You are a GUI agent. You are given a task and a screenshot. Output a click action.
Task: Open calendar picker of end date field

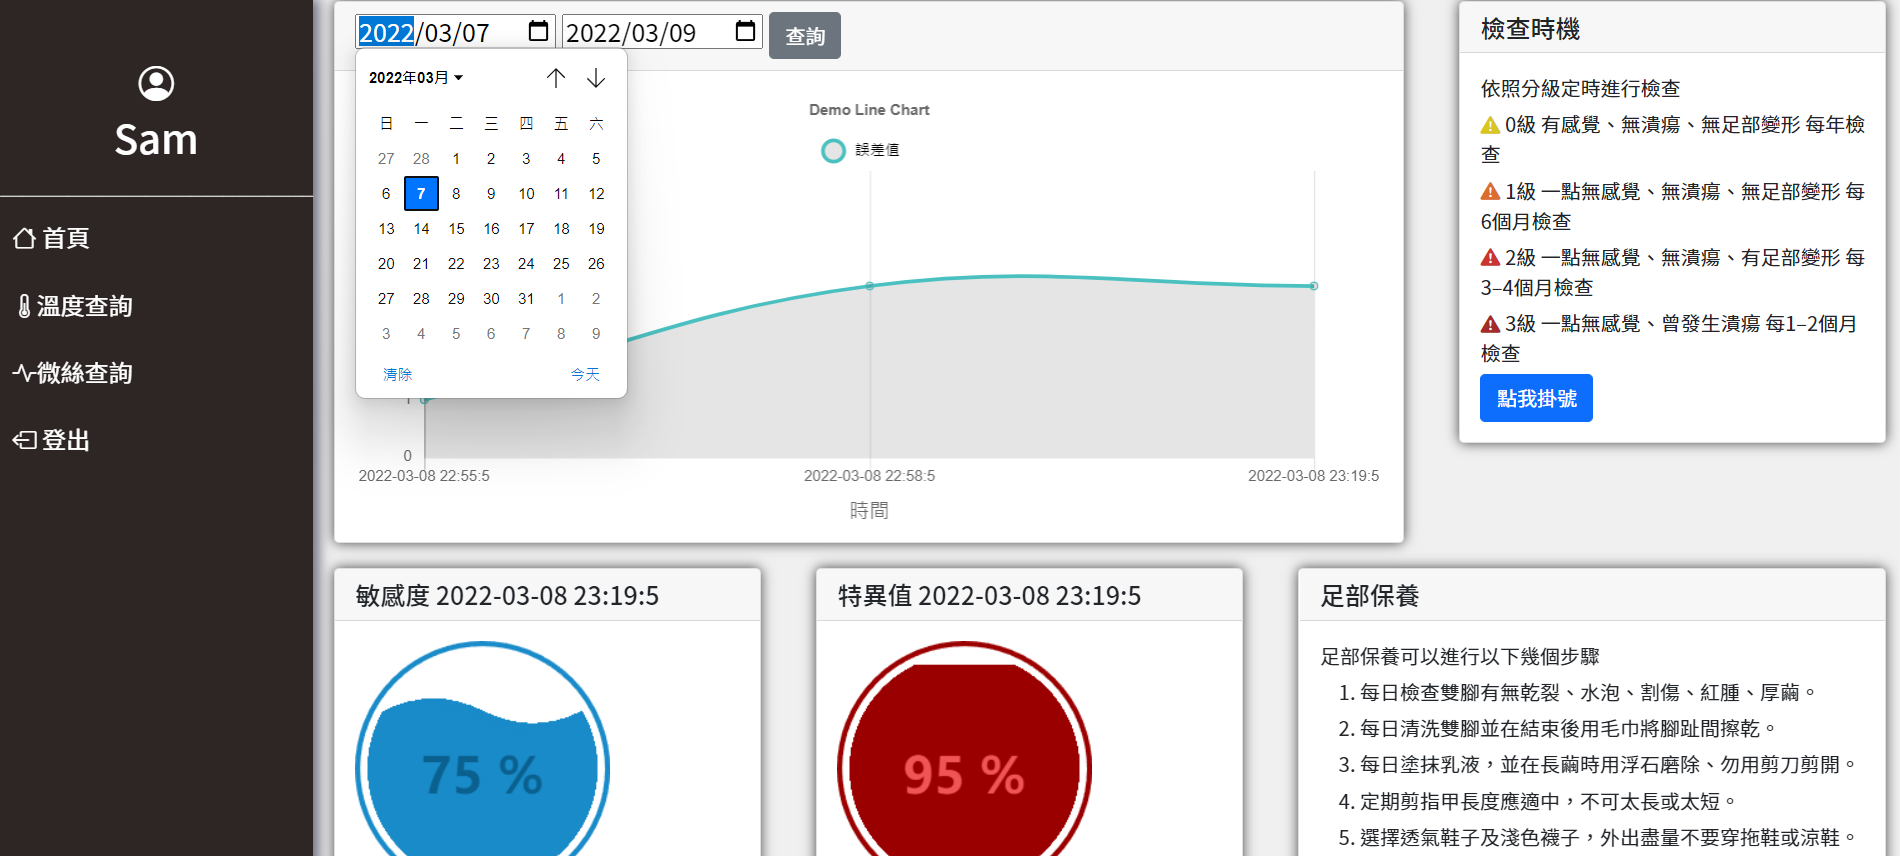click(x=745, y=32)
